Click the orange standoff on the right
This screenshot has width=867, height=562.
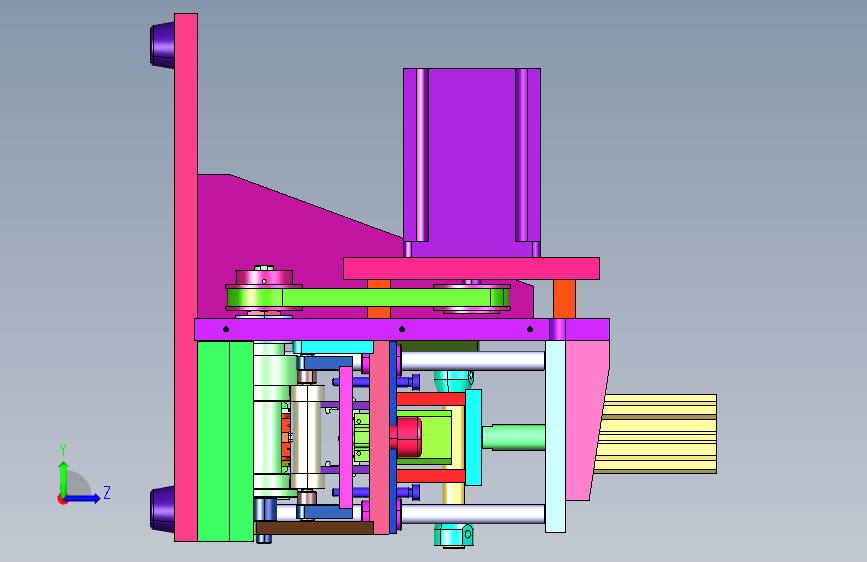pyautogui.click(x=564, y=299)
